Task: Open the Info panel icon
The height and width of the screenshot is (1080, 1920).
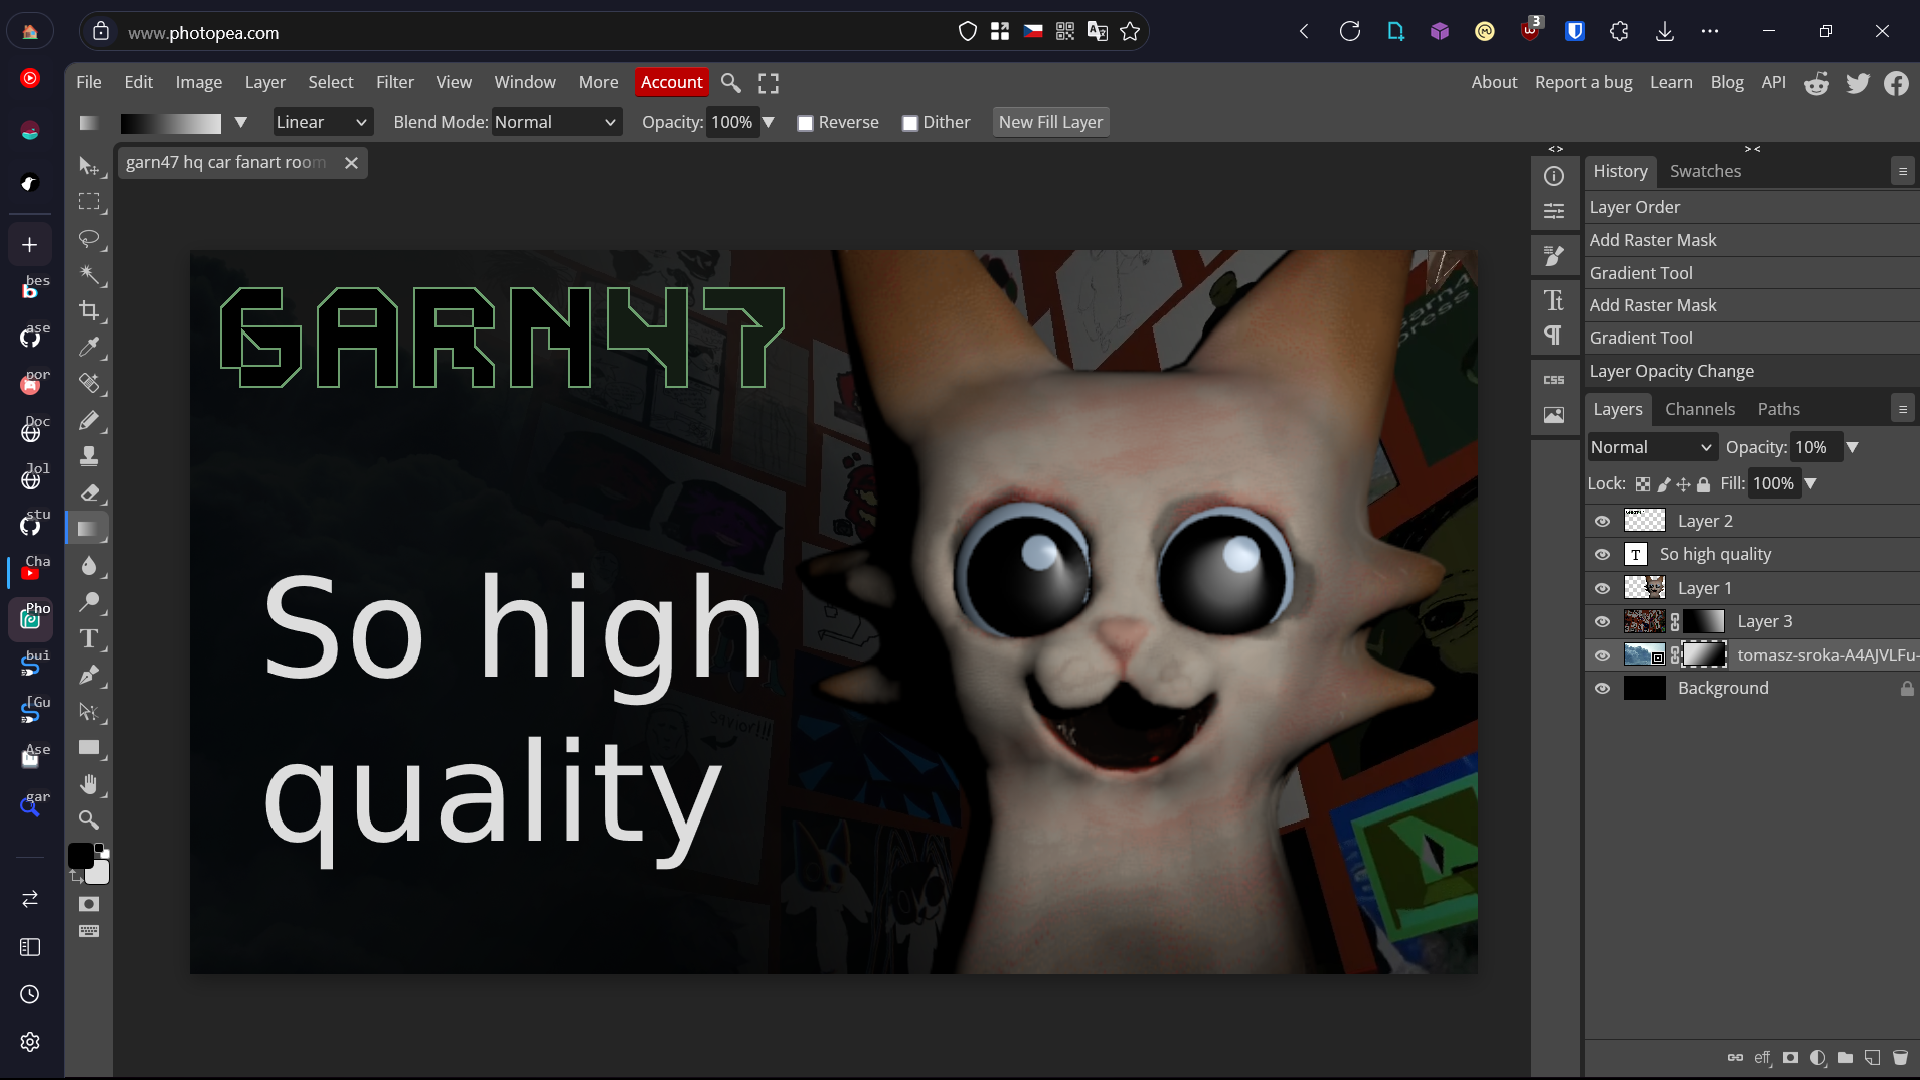Action: coord(1554,176)
